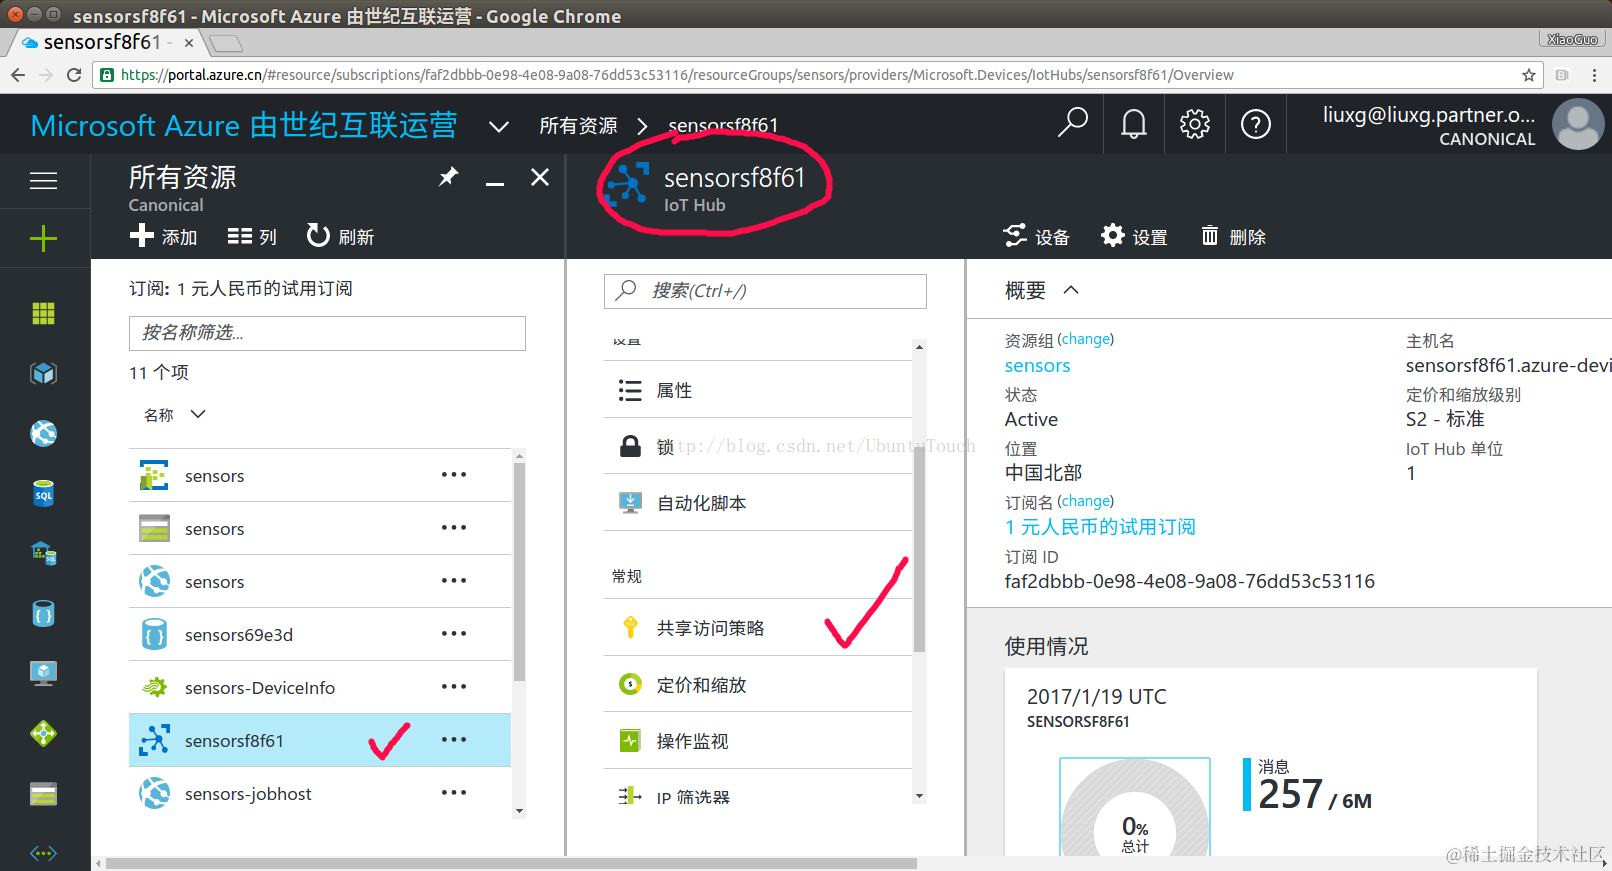Screen dimensions: 1612x871
Task: Open the notifications bell
Action: coord(1133,124)
